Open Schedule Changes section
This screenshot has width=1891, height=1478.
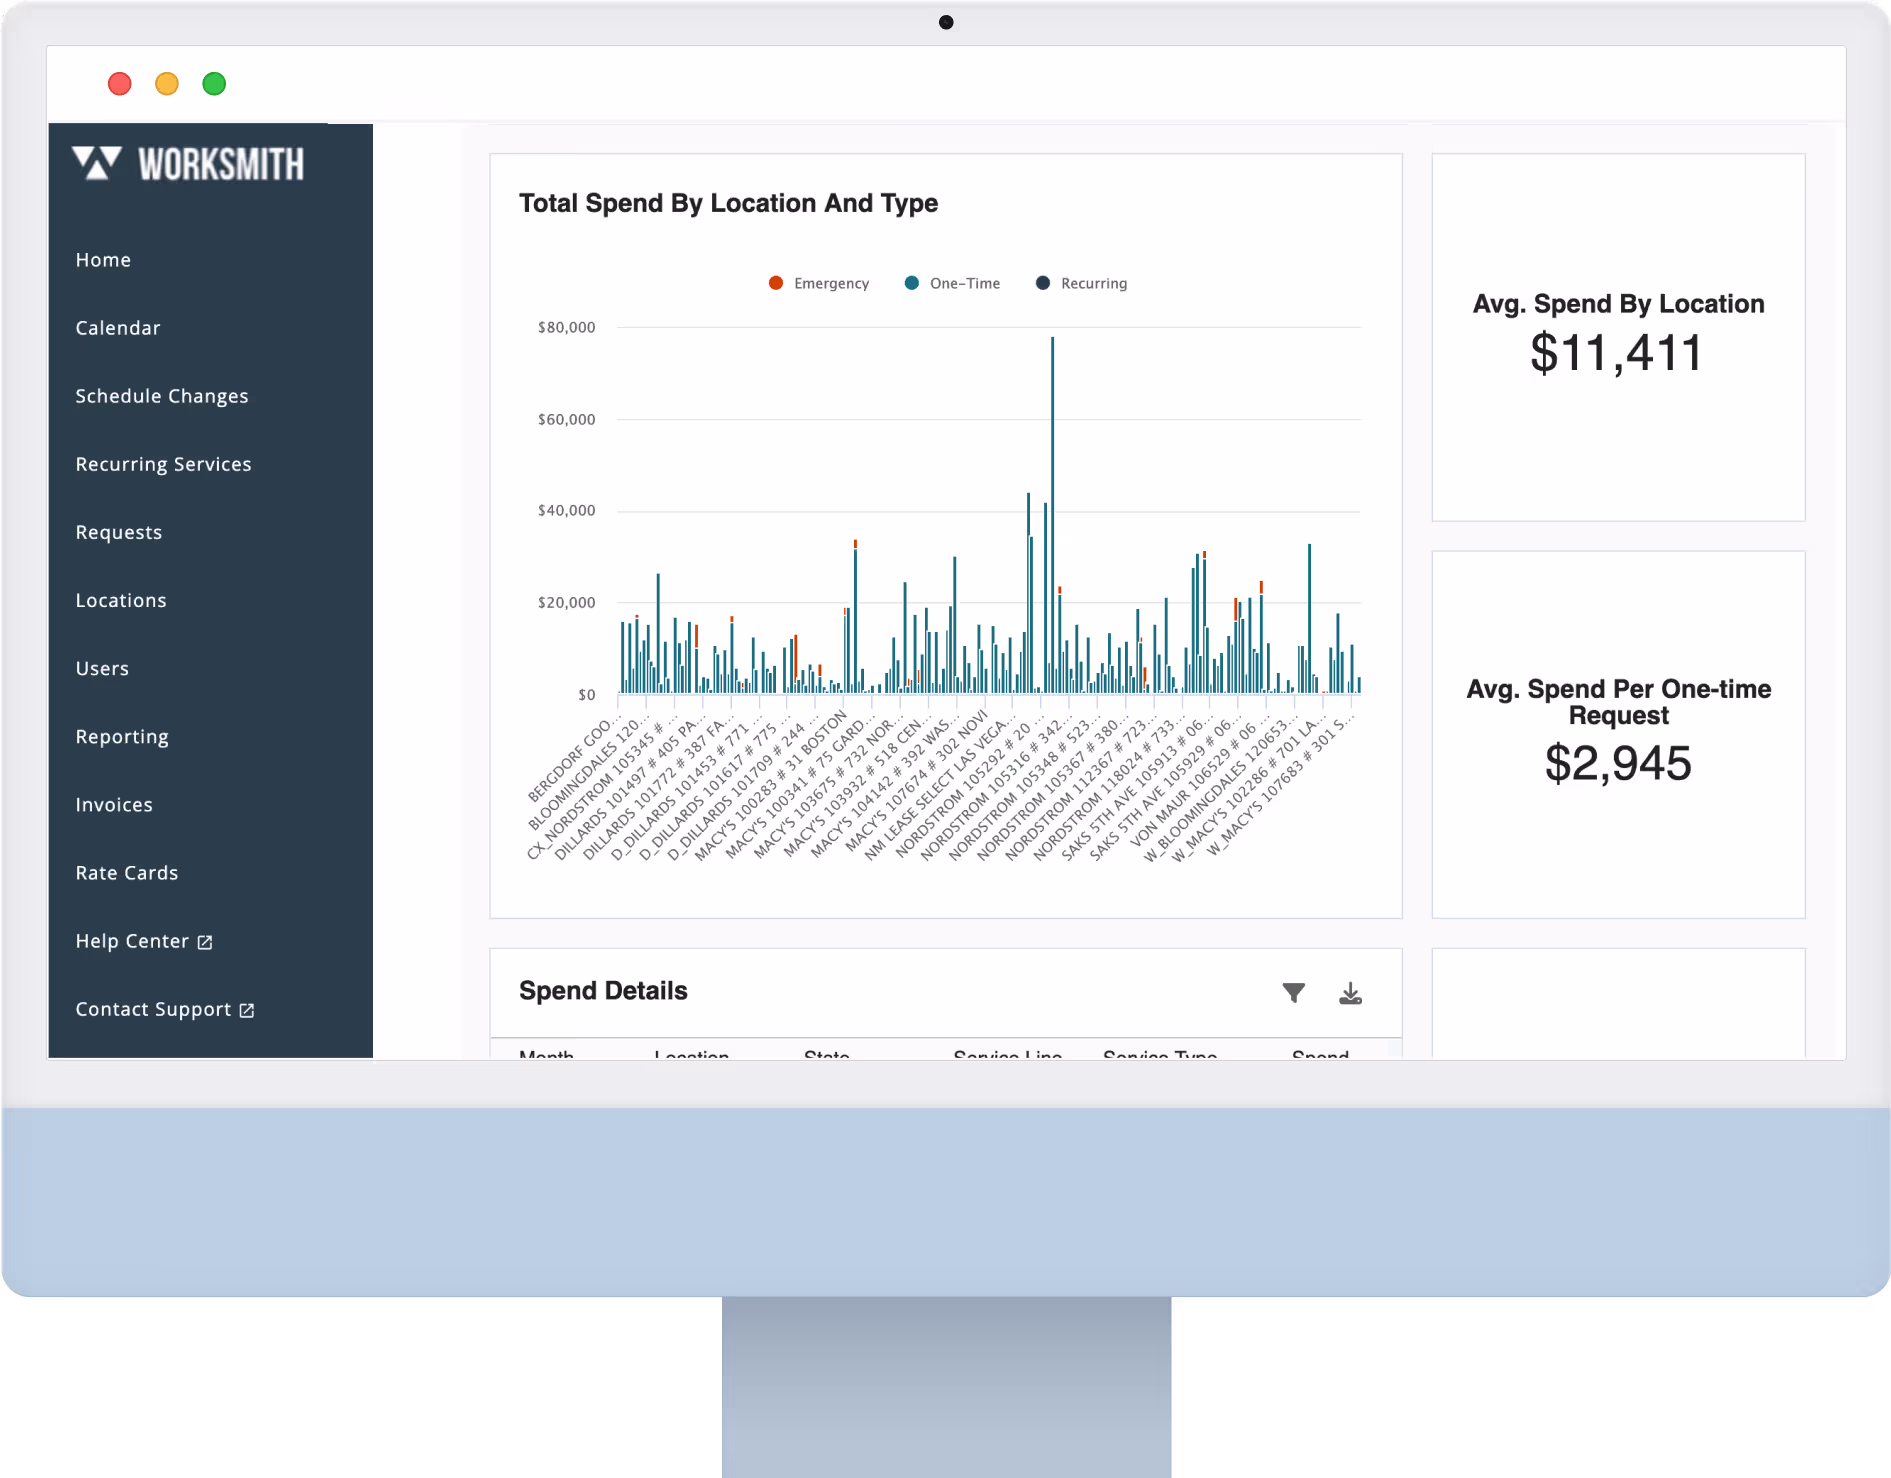tap(162, 396)
